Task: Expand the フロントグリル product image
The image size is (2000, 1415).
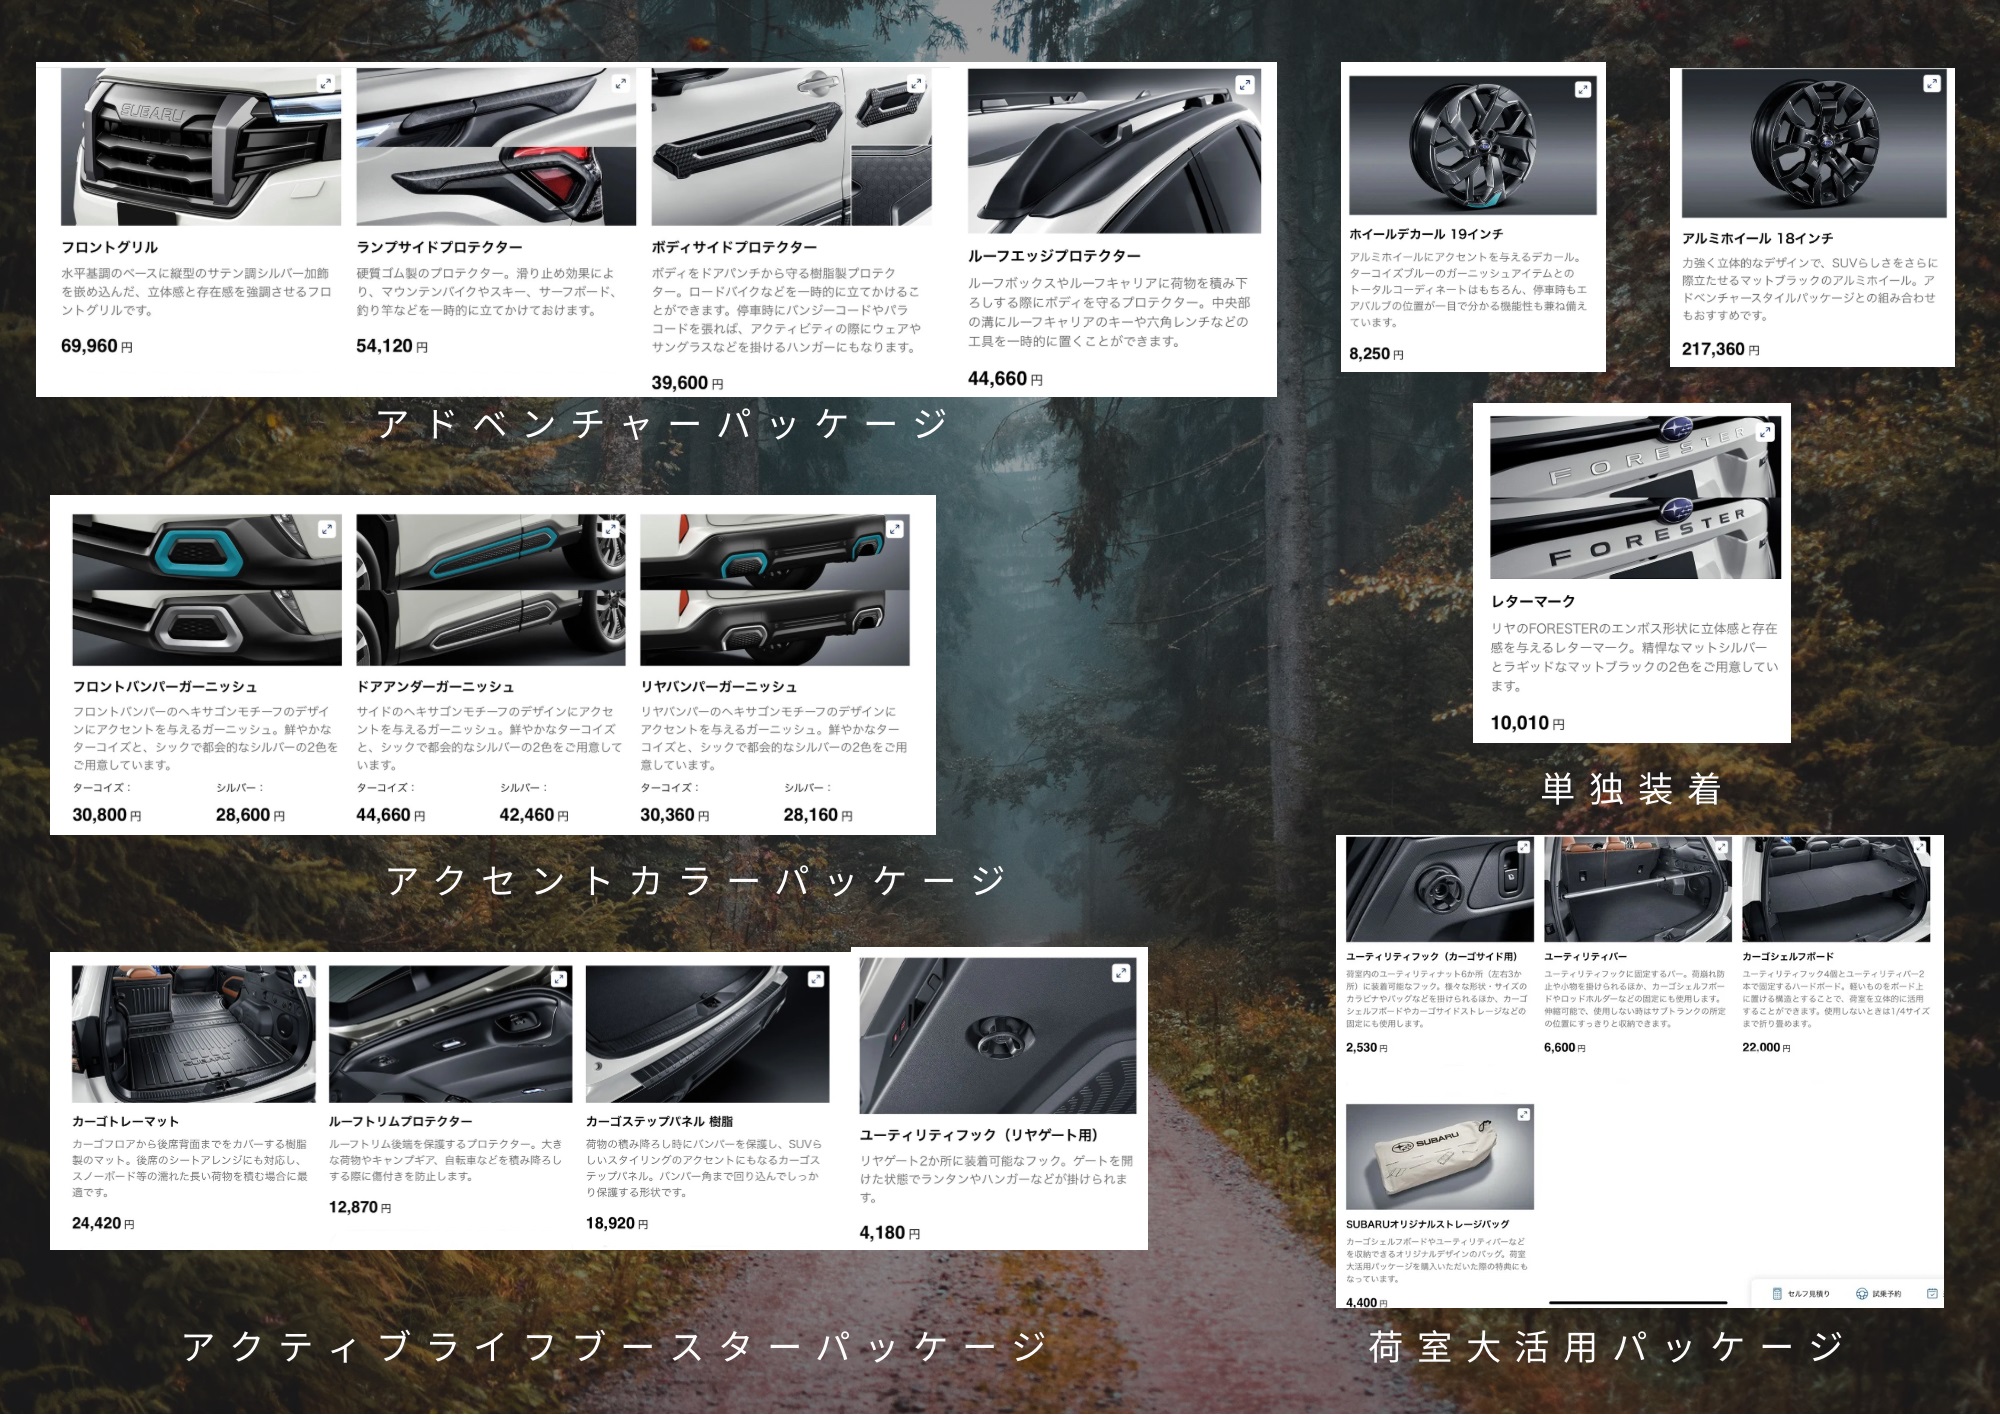Action: (x=326, y=84)
